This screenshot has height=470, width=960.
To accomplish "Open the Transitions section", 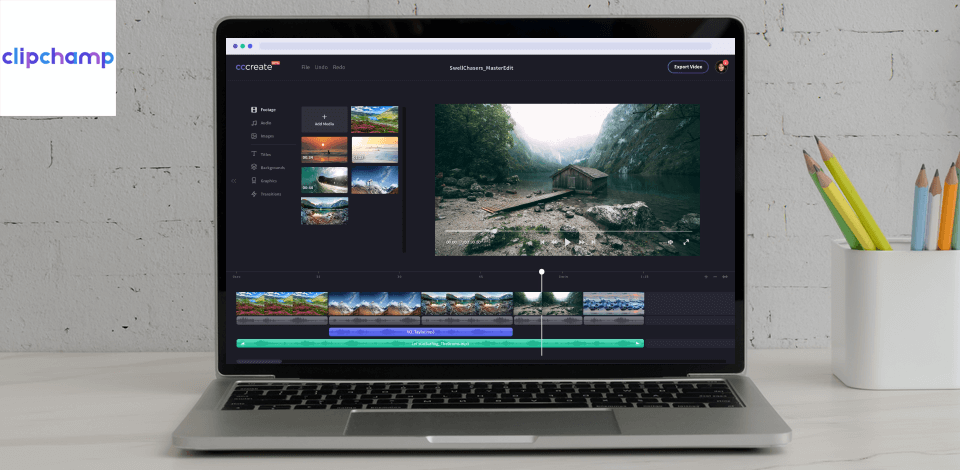I will (x=266, y=193).
